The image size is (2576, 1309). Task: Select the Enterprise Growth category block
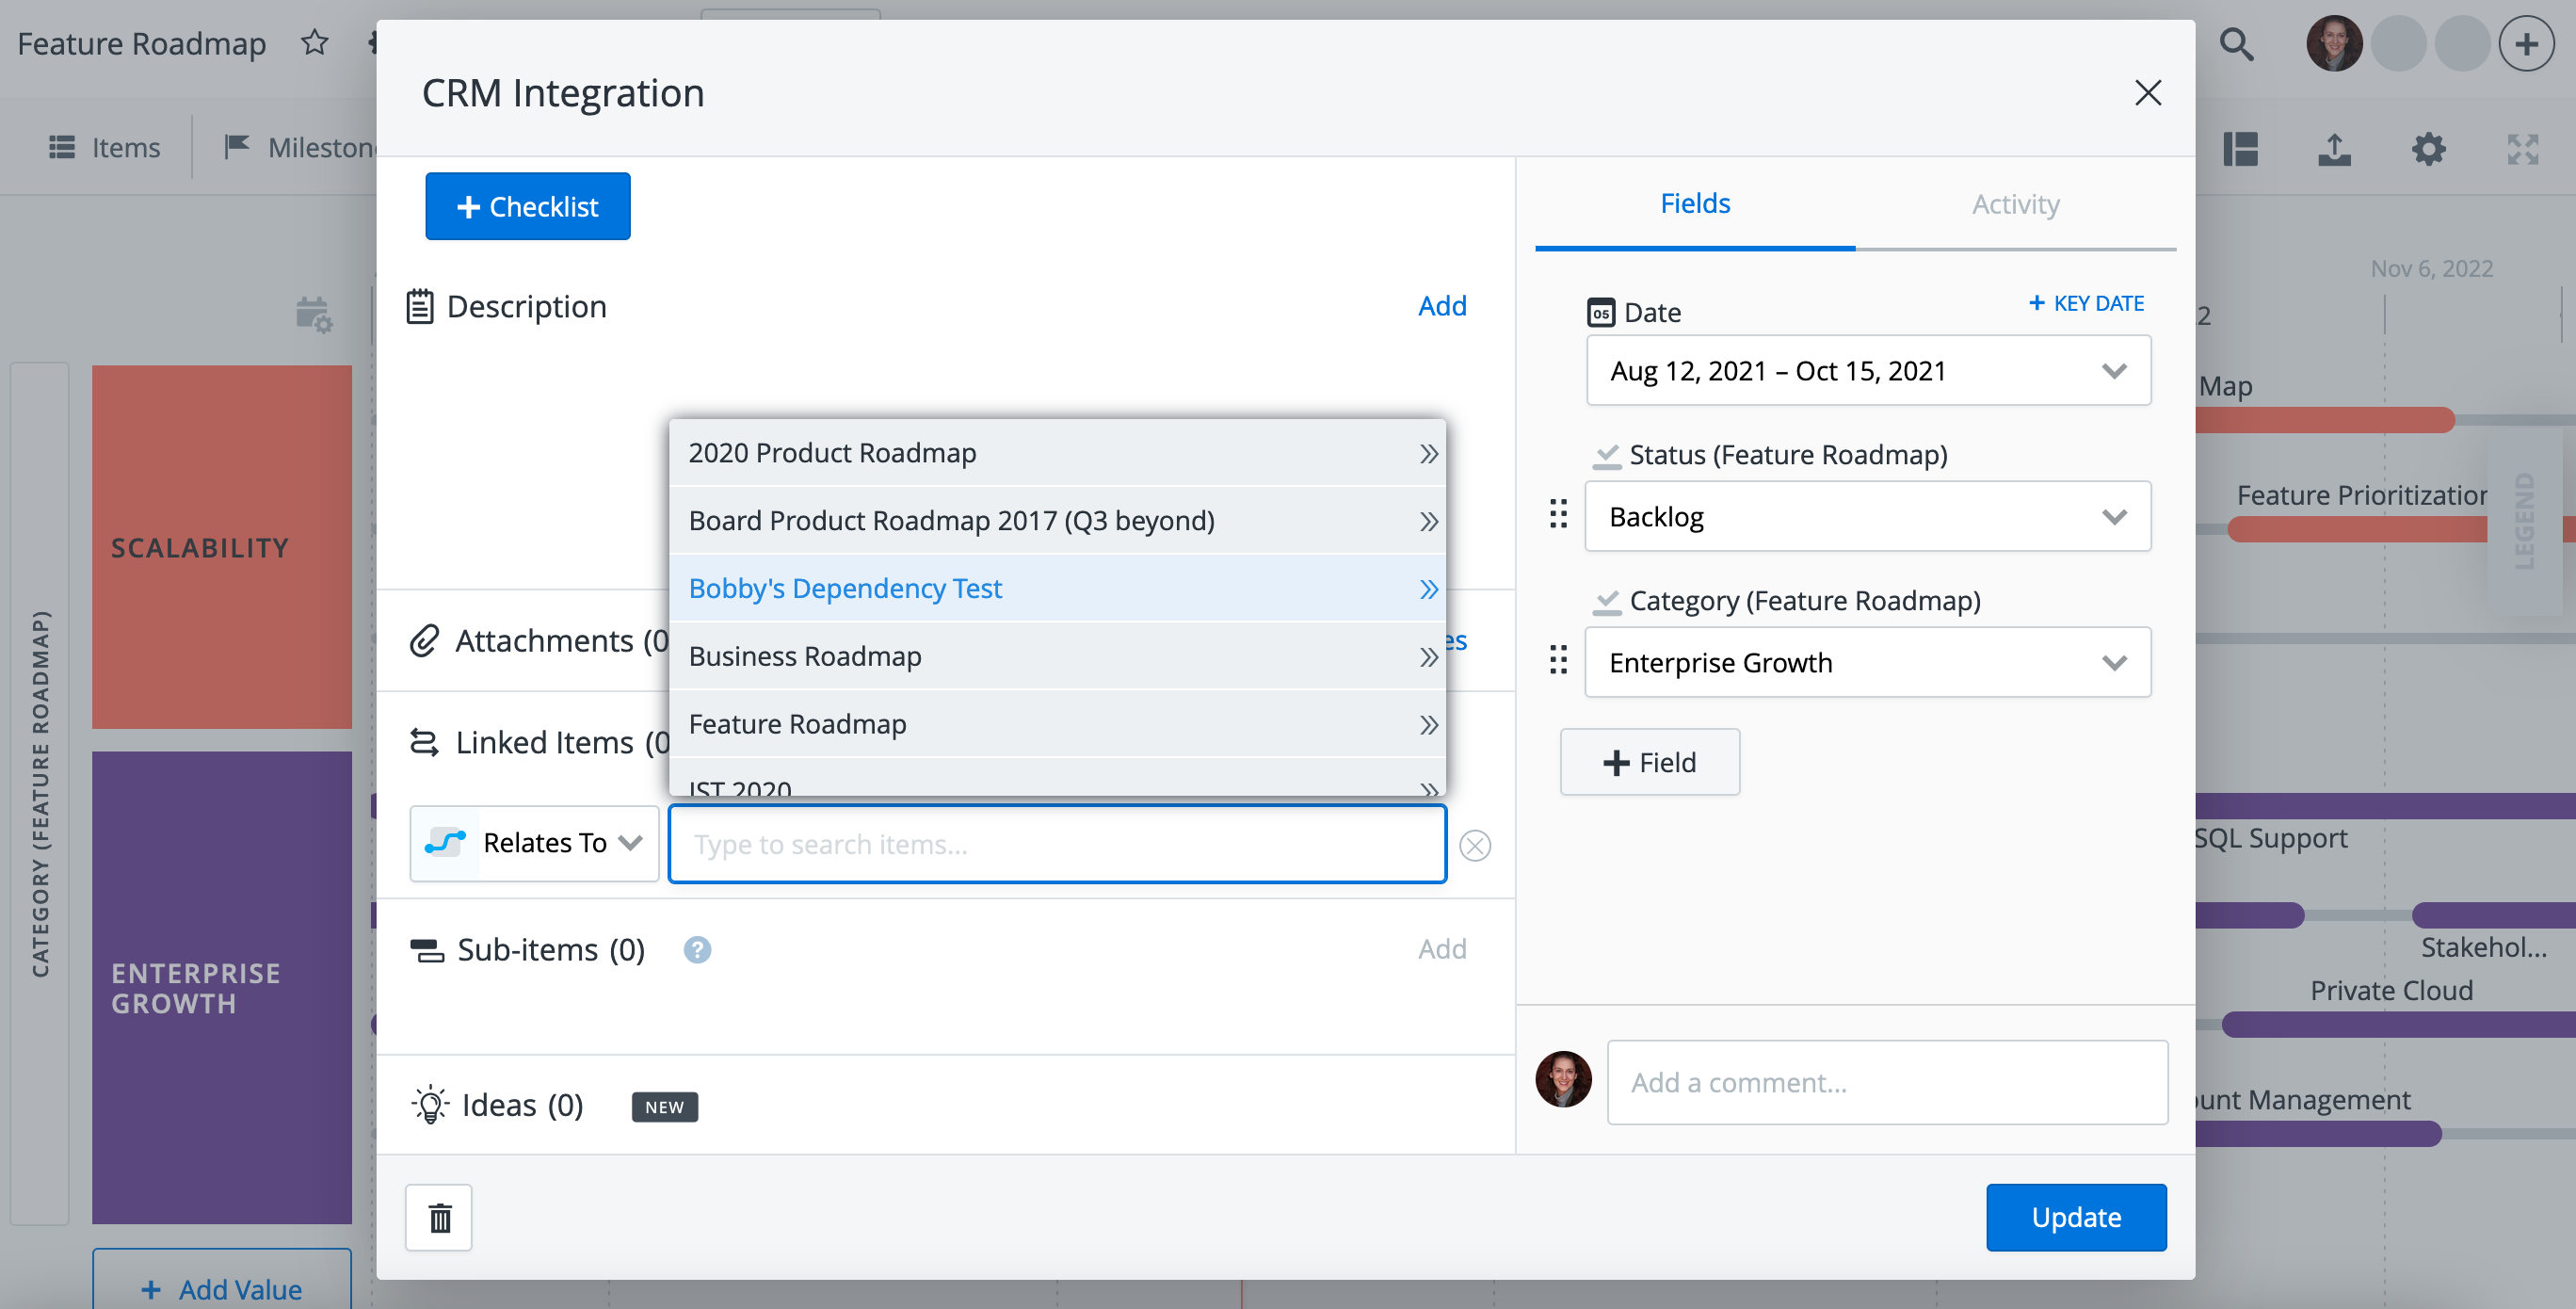(222, 988)
